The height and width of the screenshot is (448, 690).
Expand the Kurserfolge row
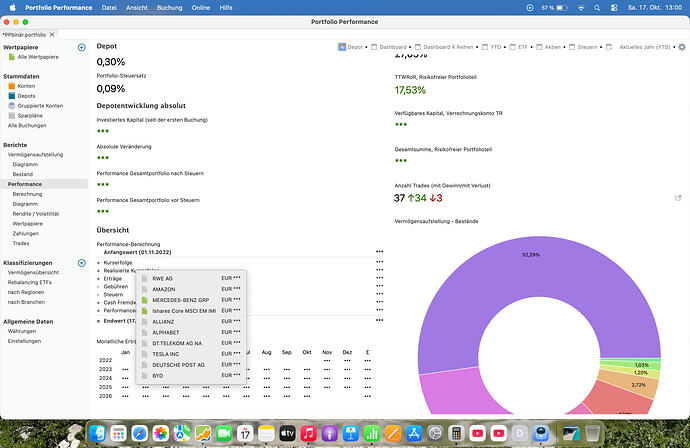(99, 263)
